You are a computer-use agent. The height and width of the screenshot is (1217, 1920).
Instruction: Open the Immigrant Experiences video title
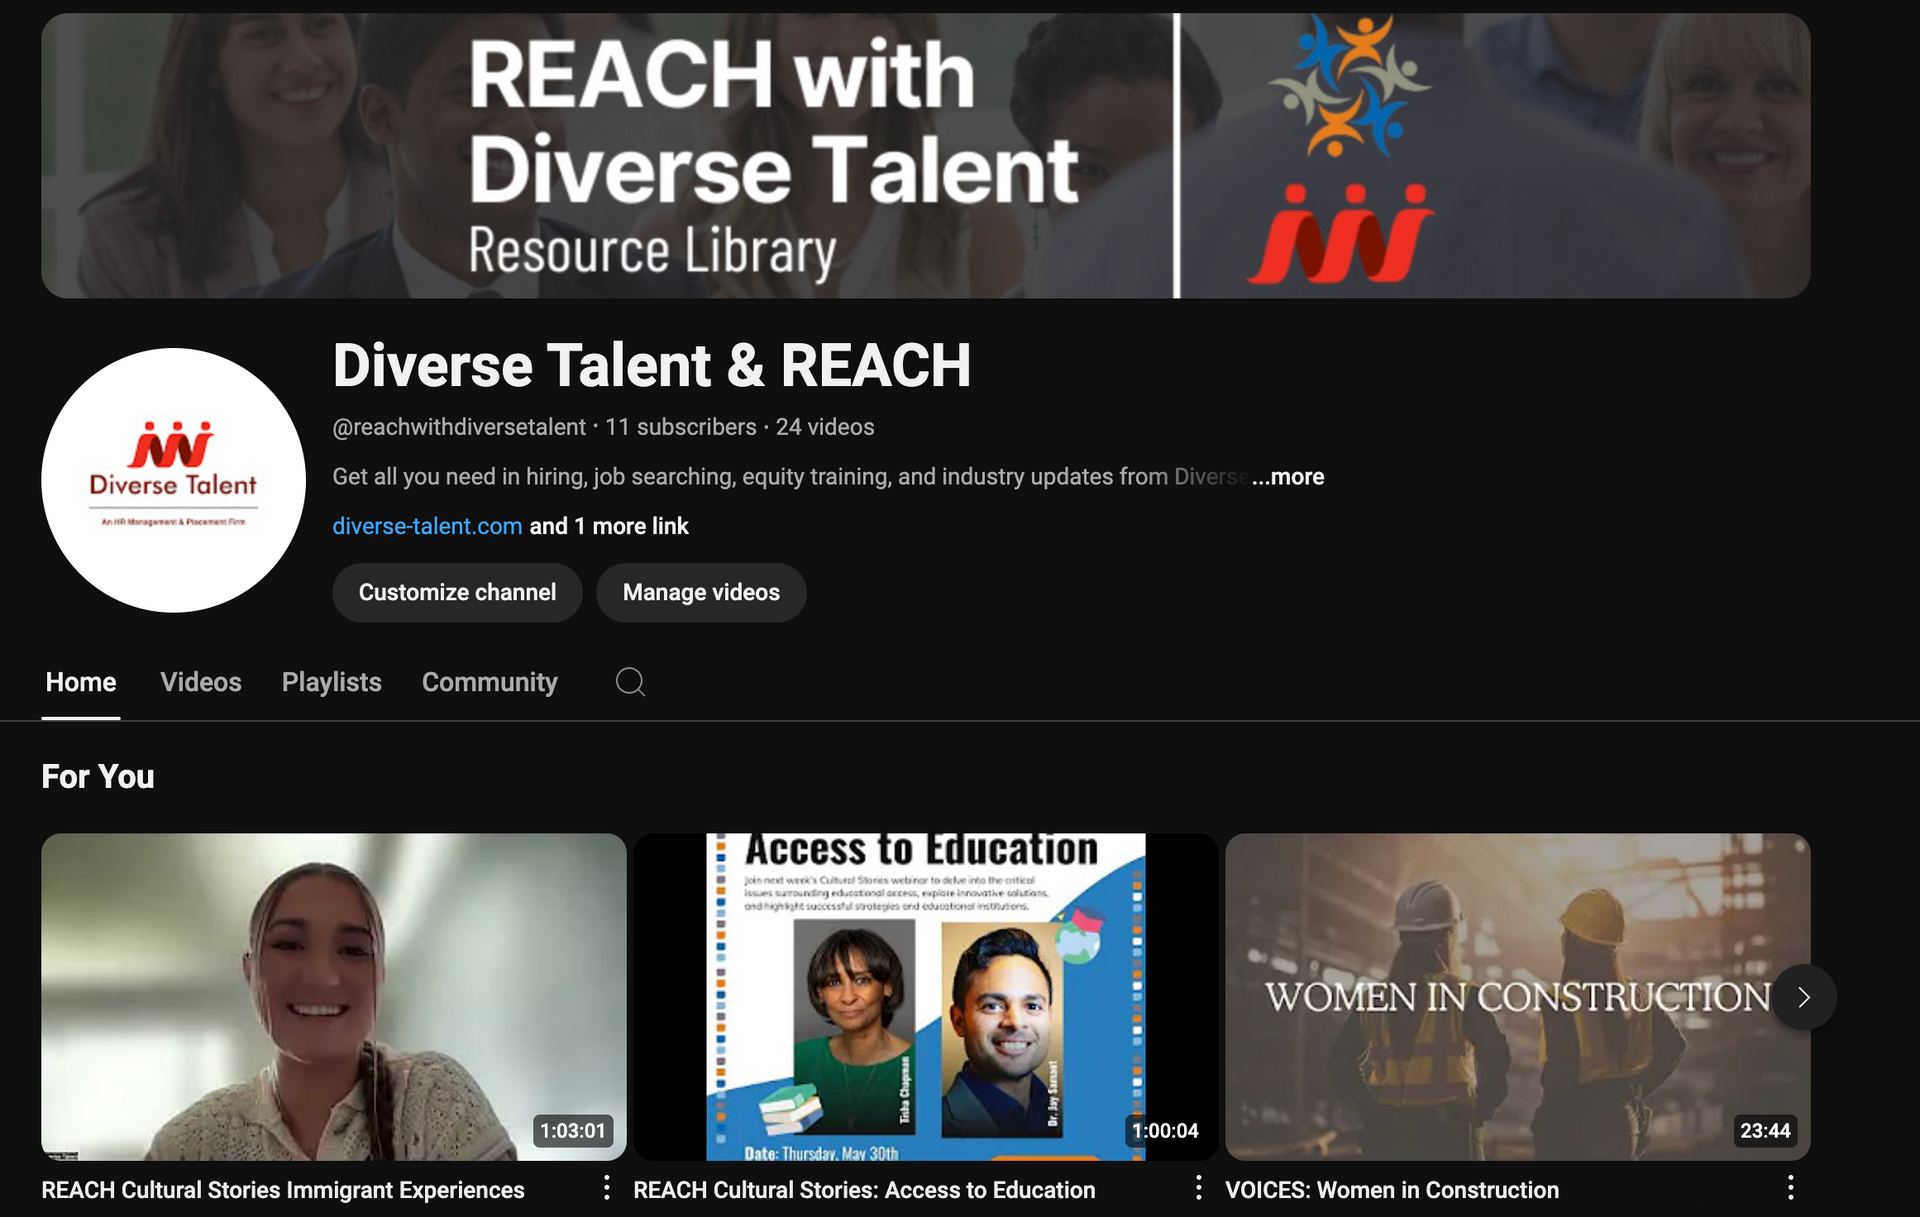tap(283, 1190)
